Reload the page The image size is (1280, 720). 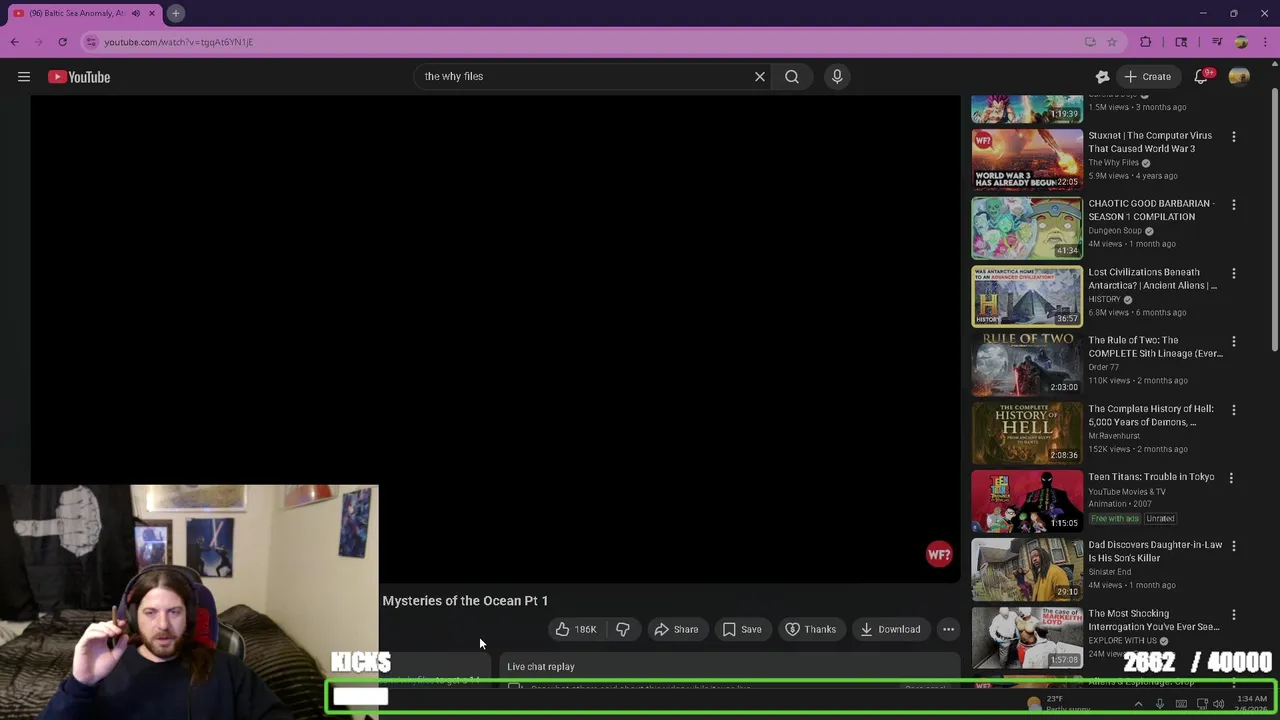pos(62,42)
